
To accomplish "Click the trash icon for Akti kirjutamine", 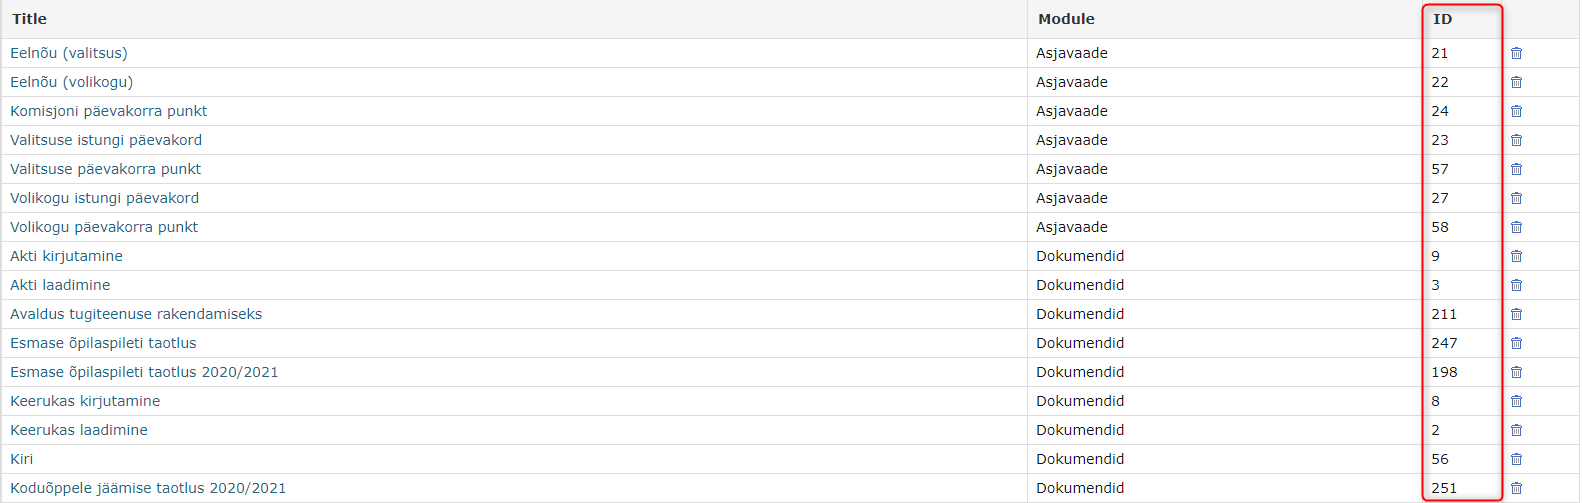I will (1516, 256).
